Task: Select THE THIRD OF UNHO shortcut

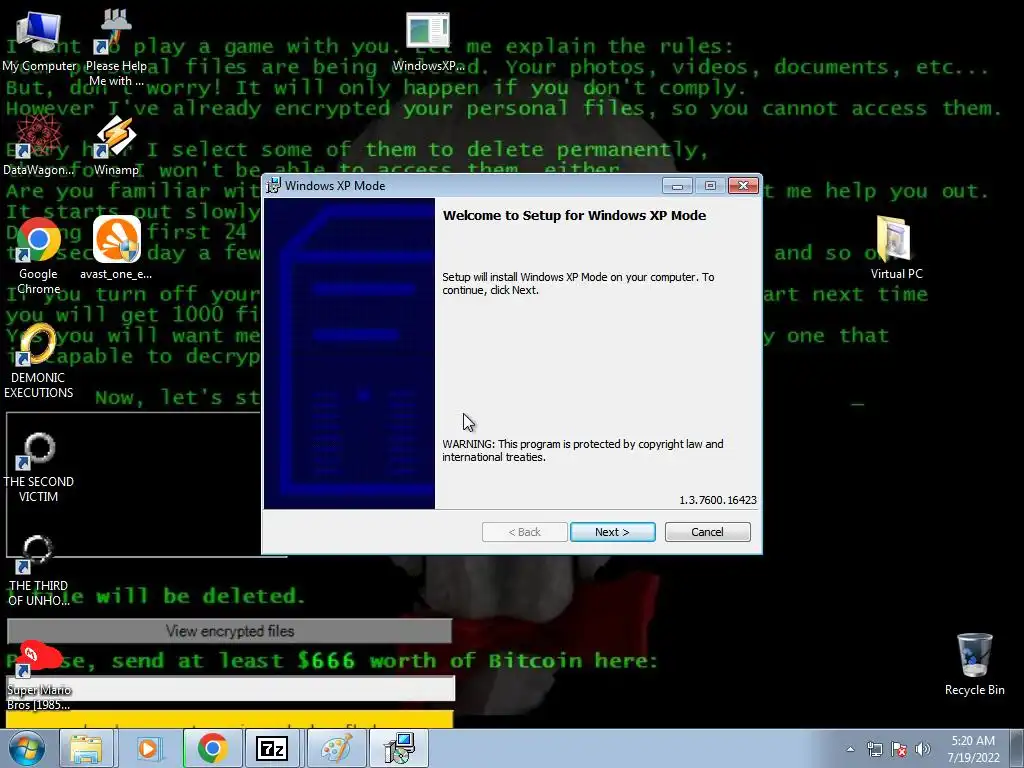Action: point(39,571)
